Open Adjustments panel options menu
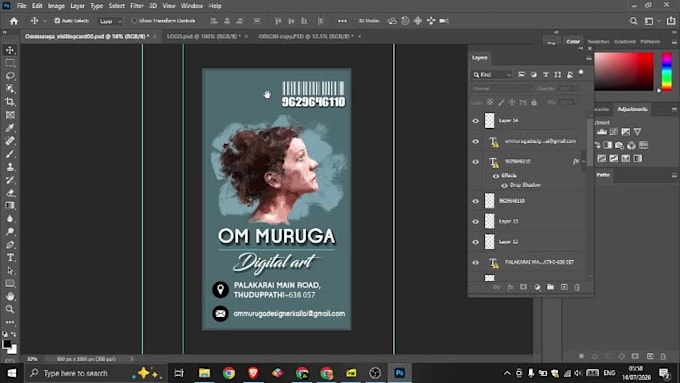The width and height of the screenshot is (680, 383). (674, 109)
